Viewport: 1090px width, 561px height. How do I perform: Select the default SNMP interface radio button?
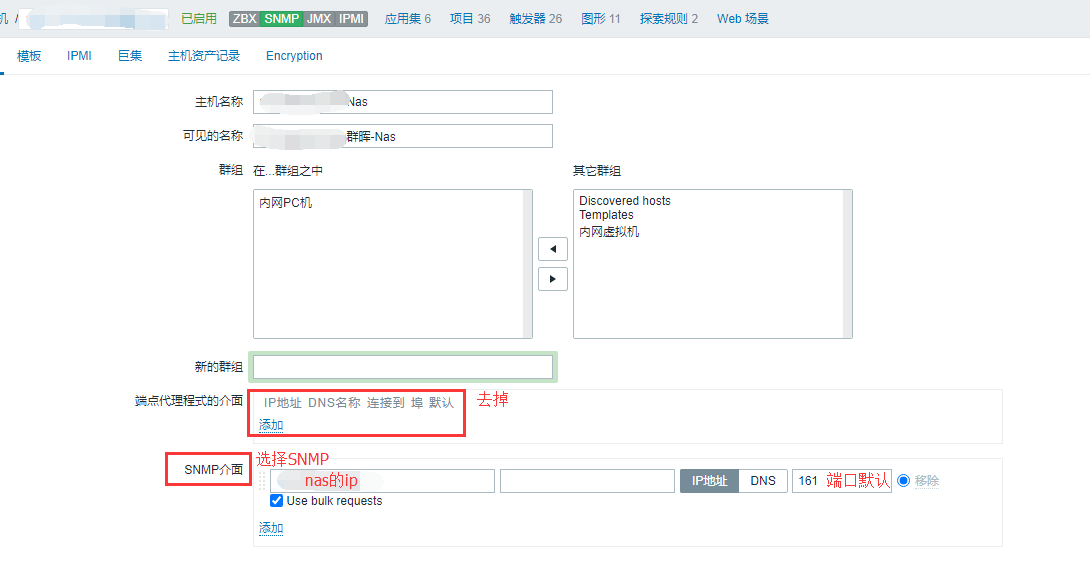coord(903,480)
